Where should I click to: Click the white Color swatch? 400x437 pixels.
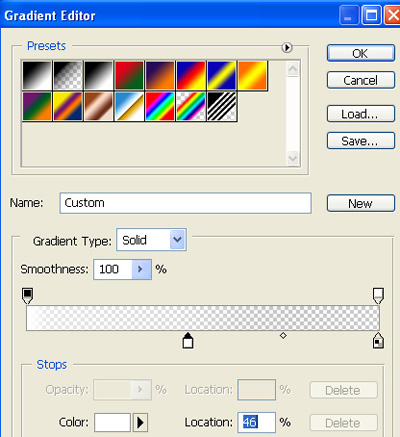coord(112,422)
